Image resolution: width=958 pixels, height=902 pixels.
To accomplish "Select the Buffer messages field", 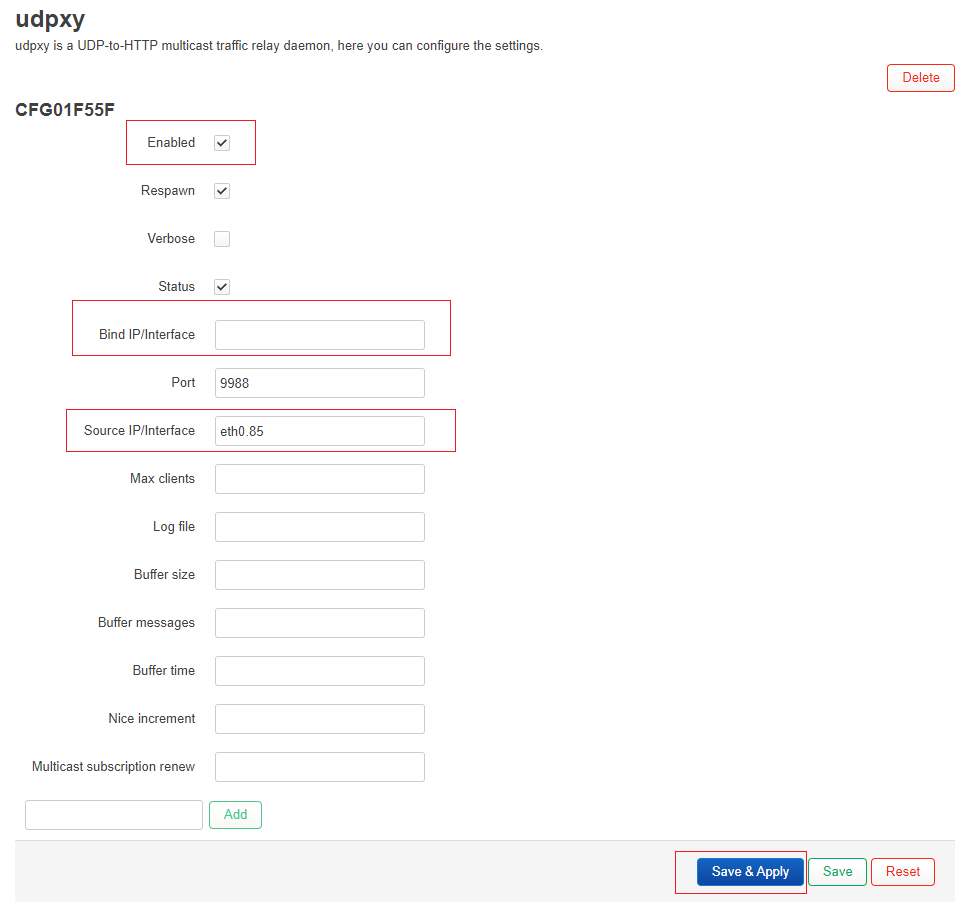I will [320, 623].
